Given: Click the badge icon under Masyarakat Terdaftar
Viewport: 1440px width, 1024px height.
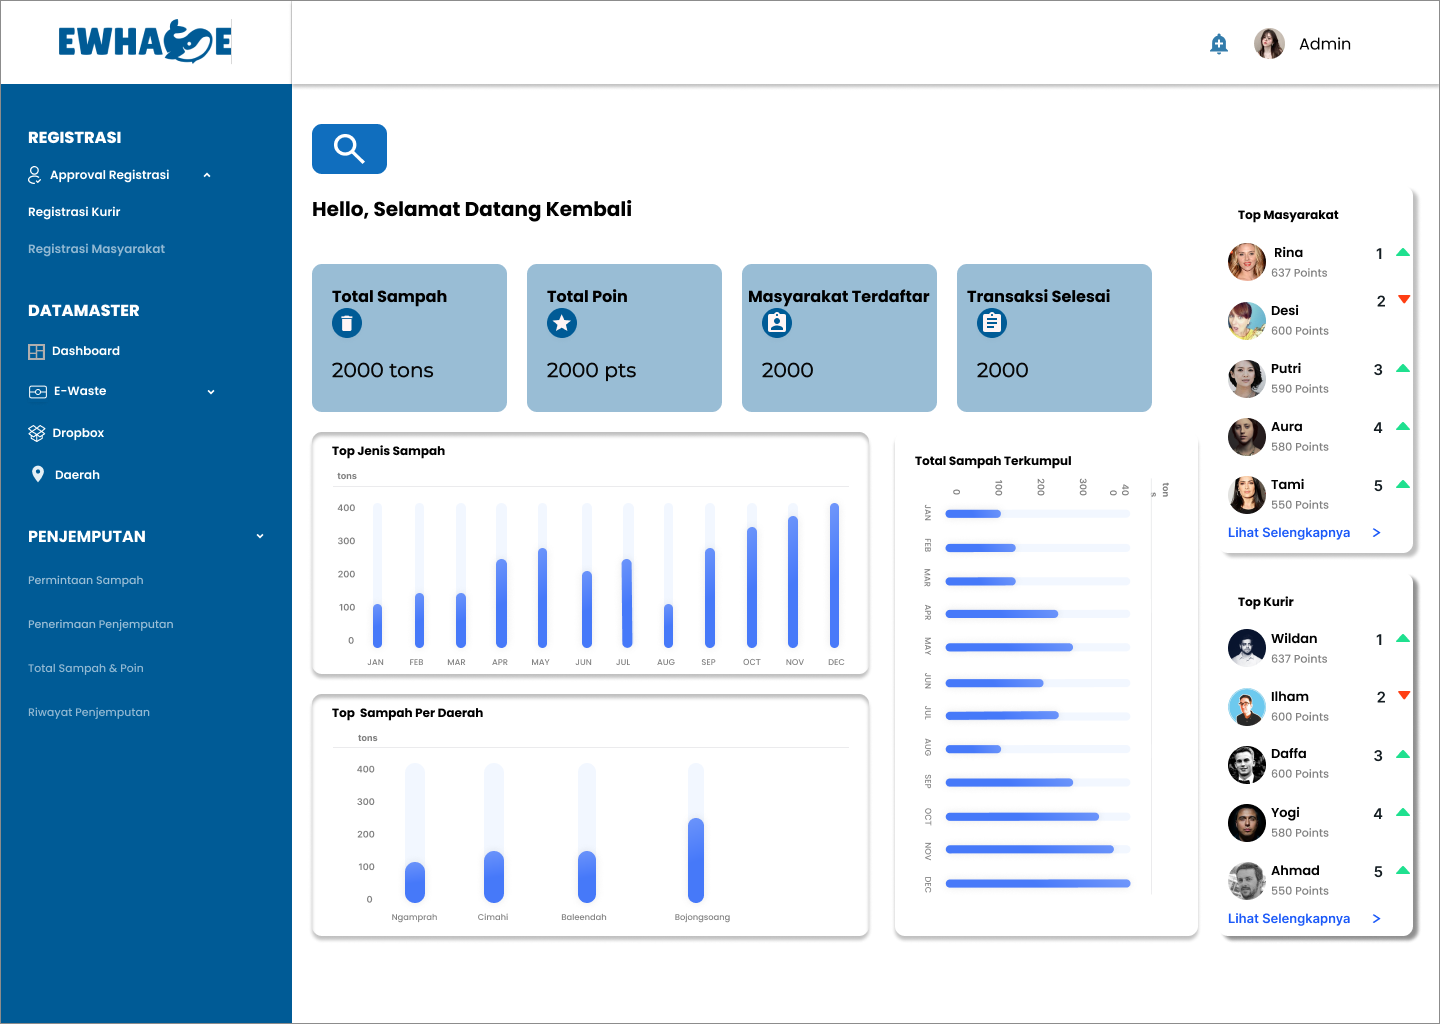Looking at the screenshot, I should pos(777,323).
